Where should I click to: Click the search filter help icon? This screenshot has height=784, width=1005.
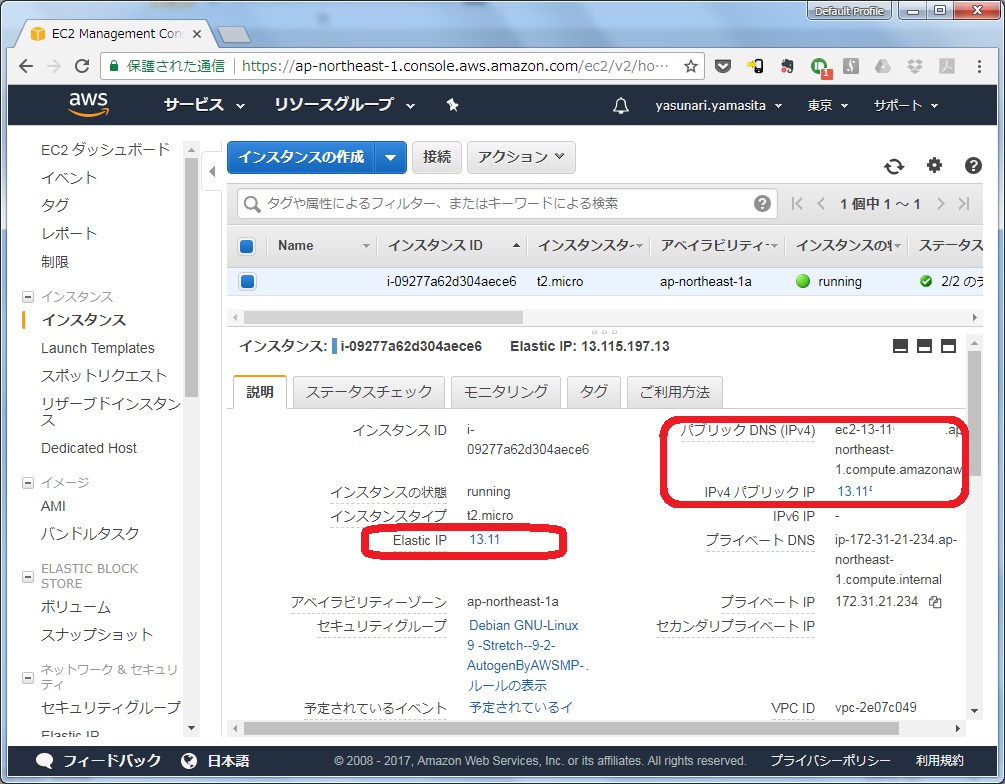[761, 204]
